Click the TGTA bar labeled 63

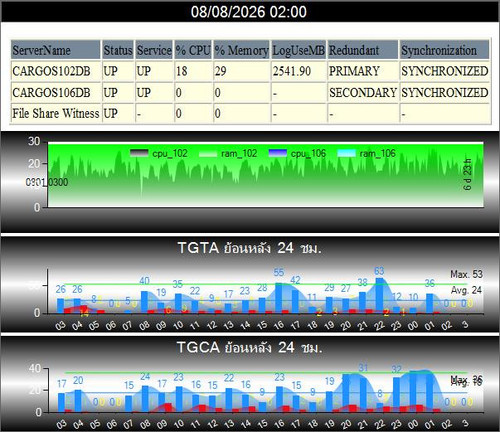coord(379,295)
